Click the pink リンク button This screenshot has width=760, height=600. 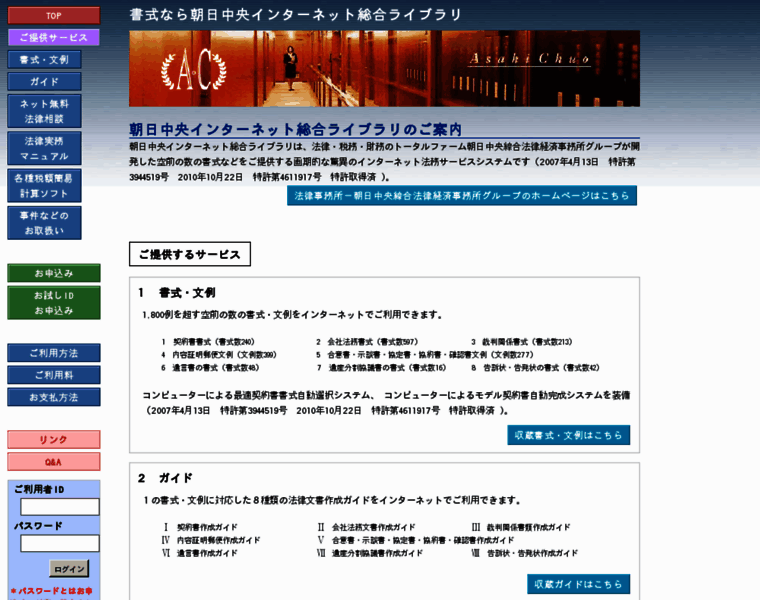(x=54, y=440)
